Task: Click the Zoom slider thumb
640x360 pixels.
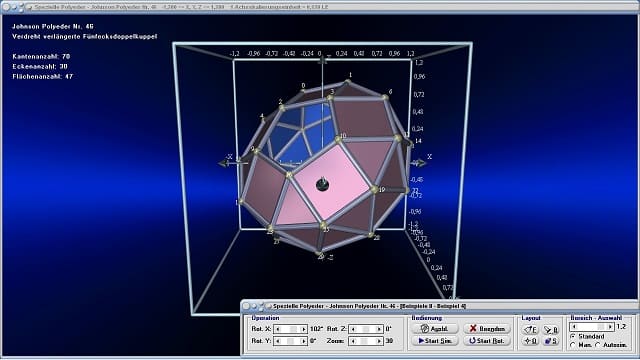Action: pyautogui.click(x=364, y=341)
